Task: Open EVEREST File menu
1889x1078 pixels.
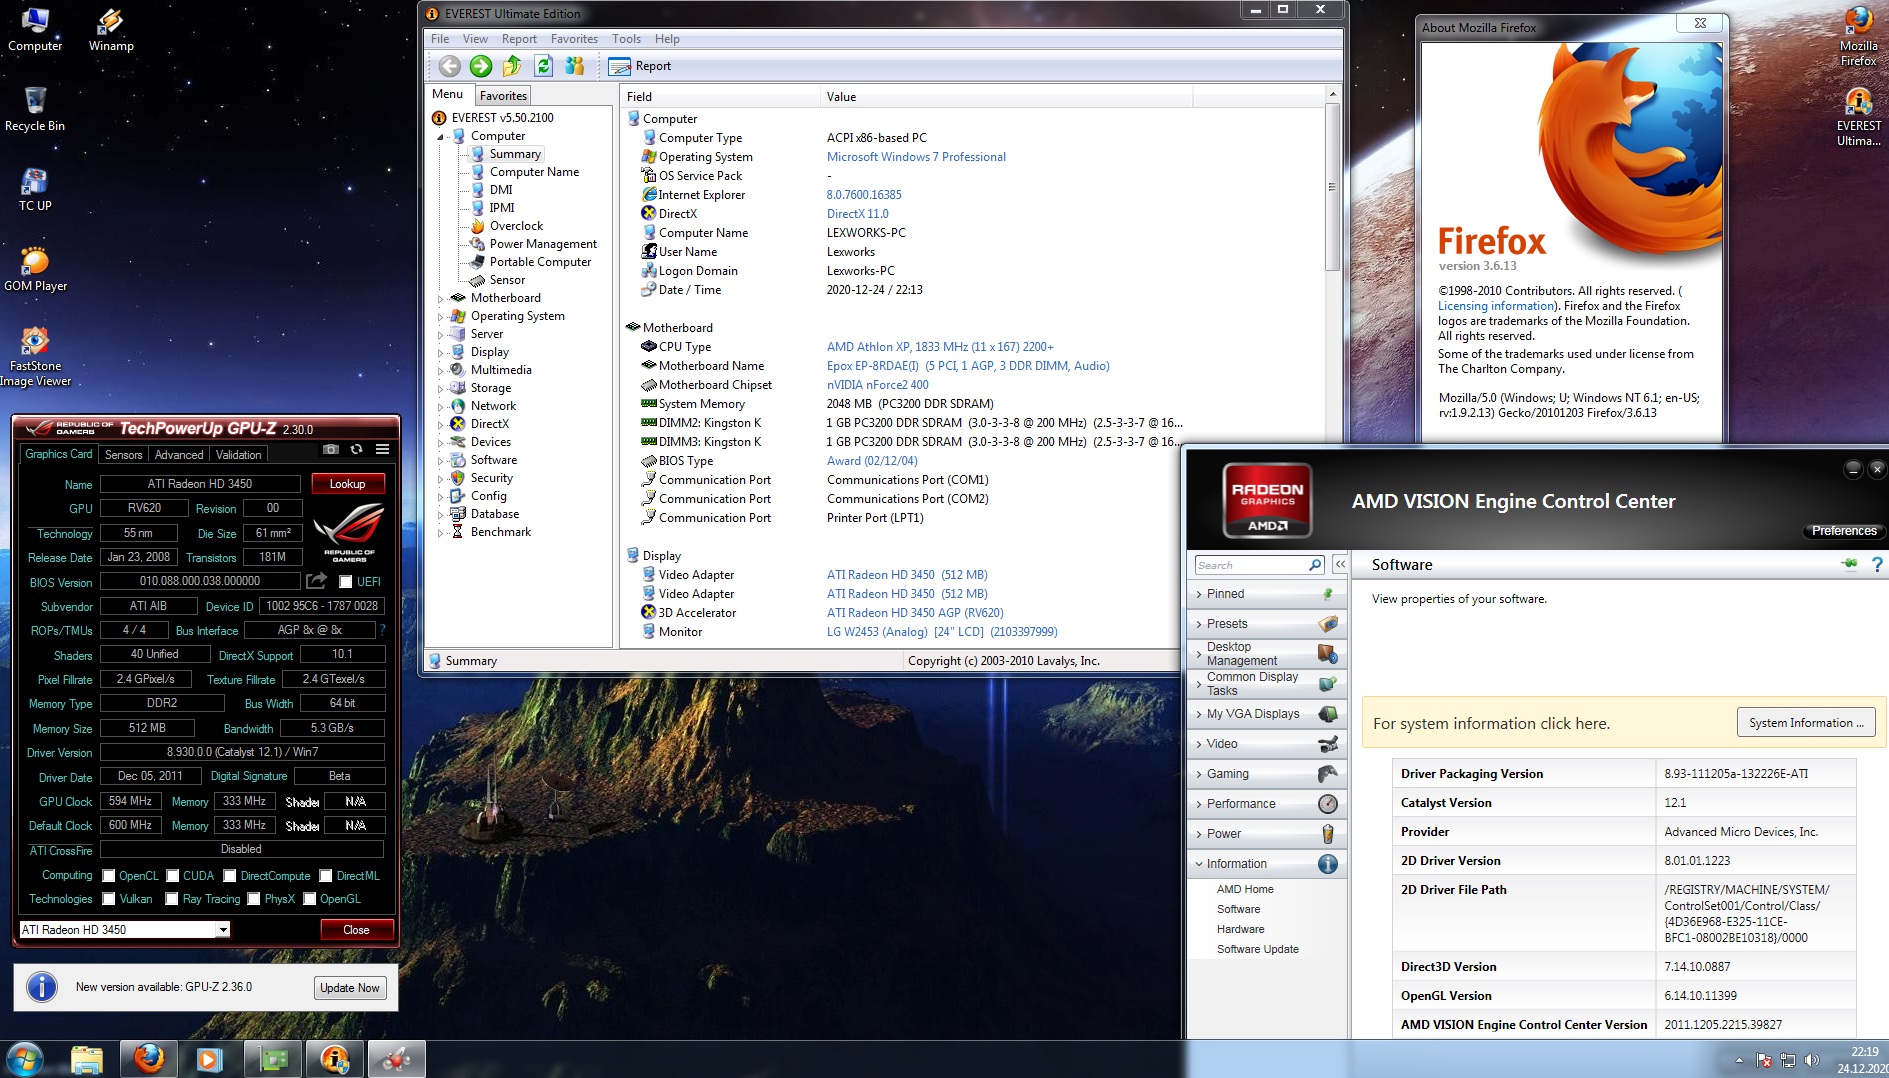Action: point(440,39)
